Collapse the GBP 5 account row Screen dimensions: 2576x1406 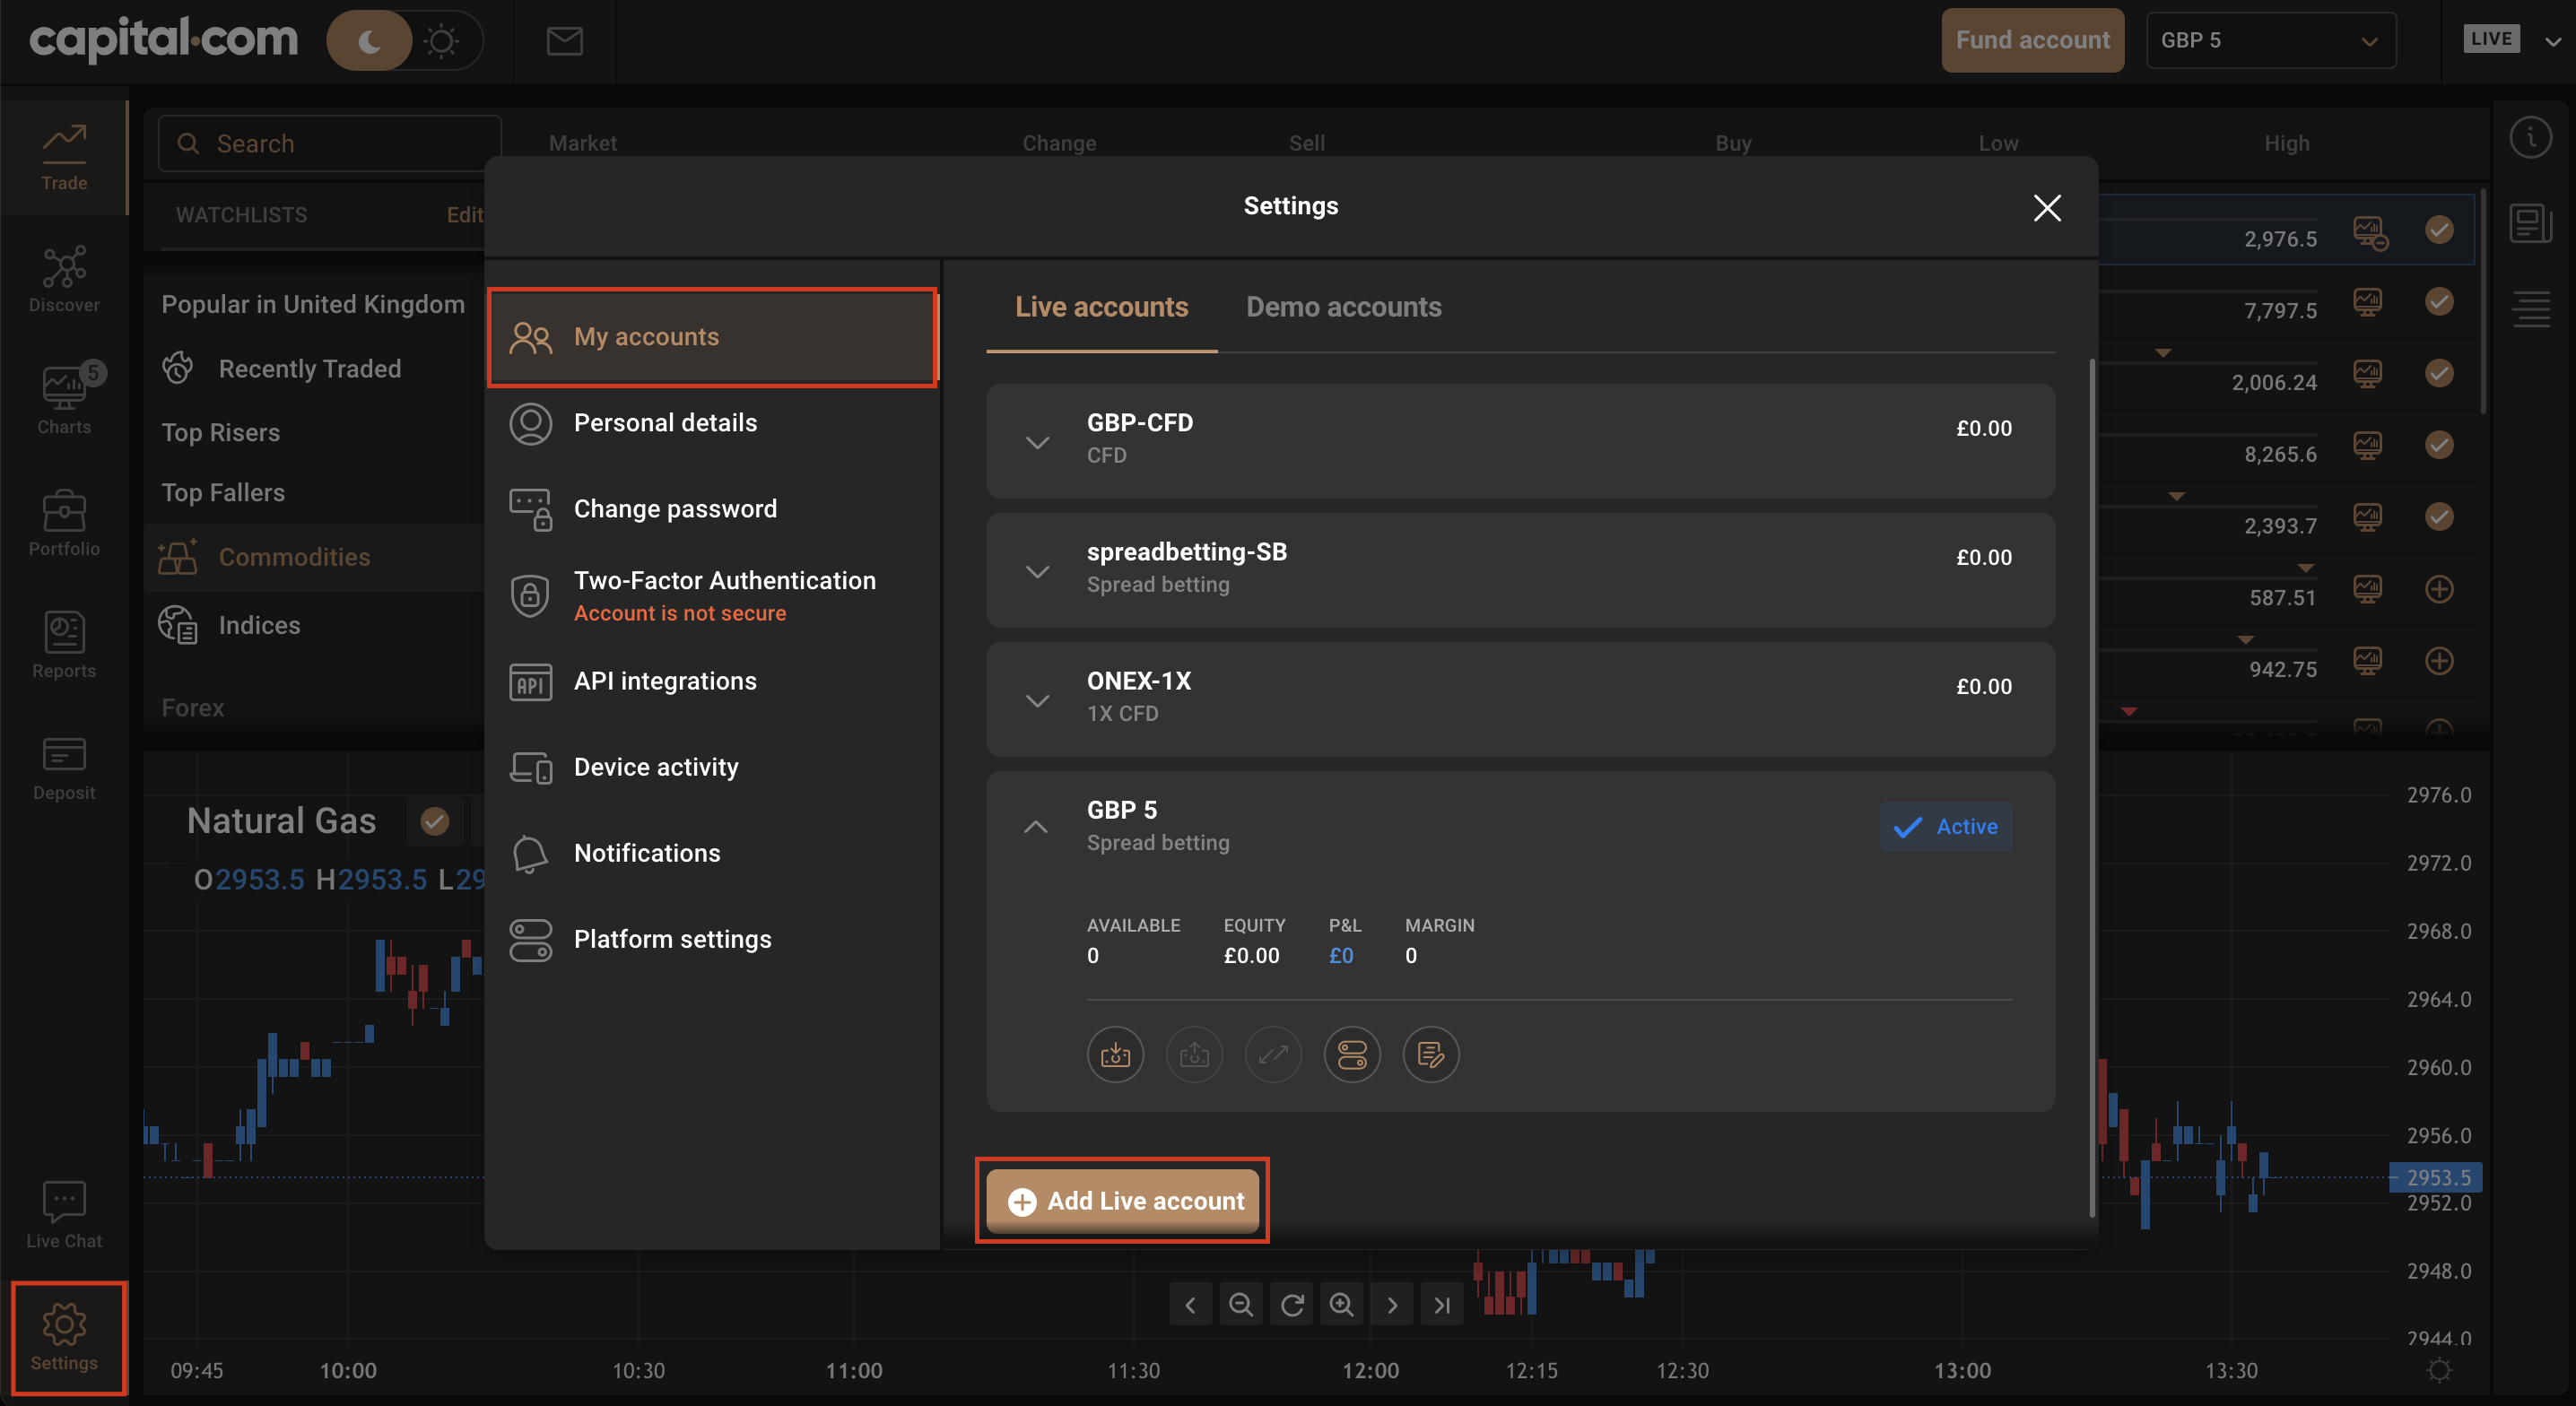pyautogui.click(x=1036, y=826)
